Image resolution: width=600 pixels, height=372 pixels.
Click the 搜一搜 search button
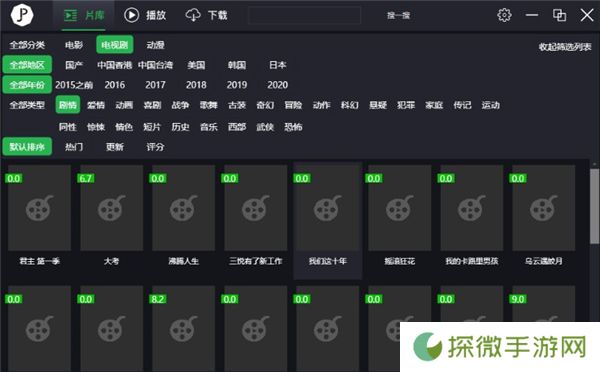398,15
